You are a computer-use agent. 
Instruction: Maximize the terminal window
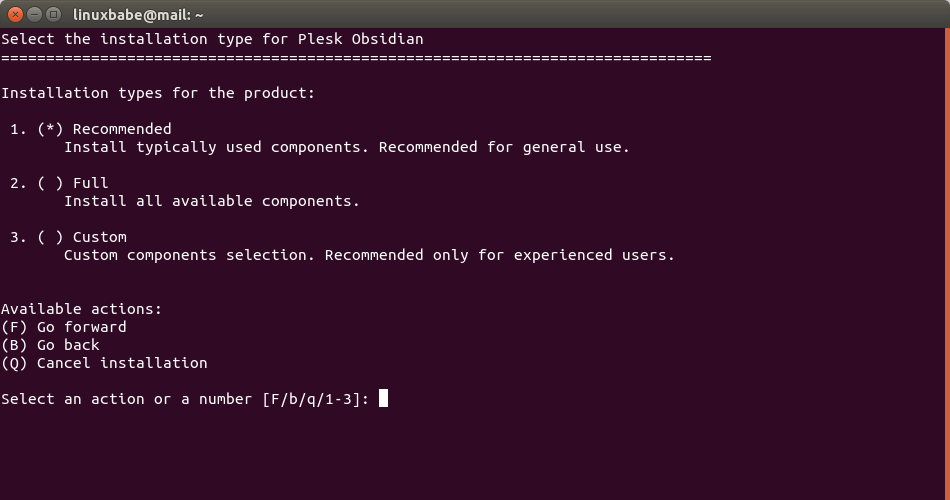click(x=53, y=14)
